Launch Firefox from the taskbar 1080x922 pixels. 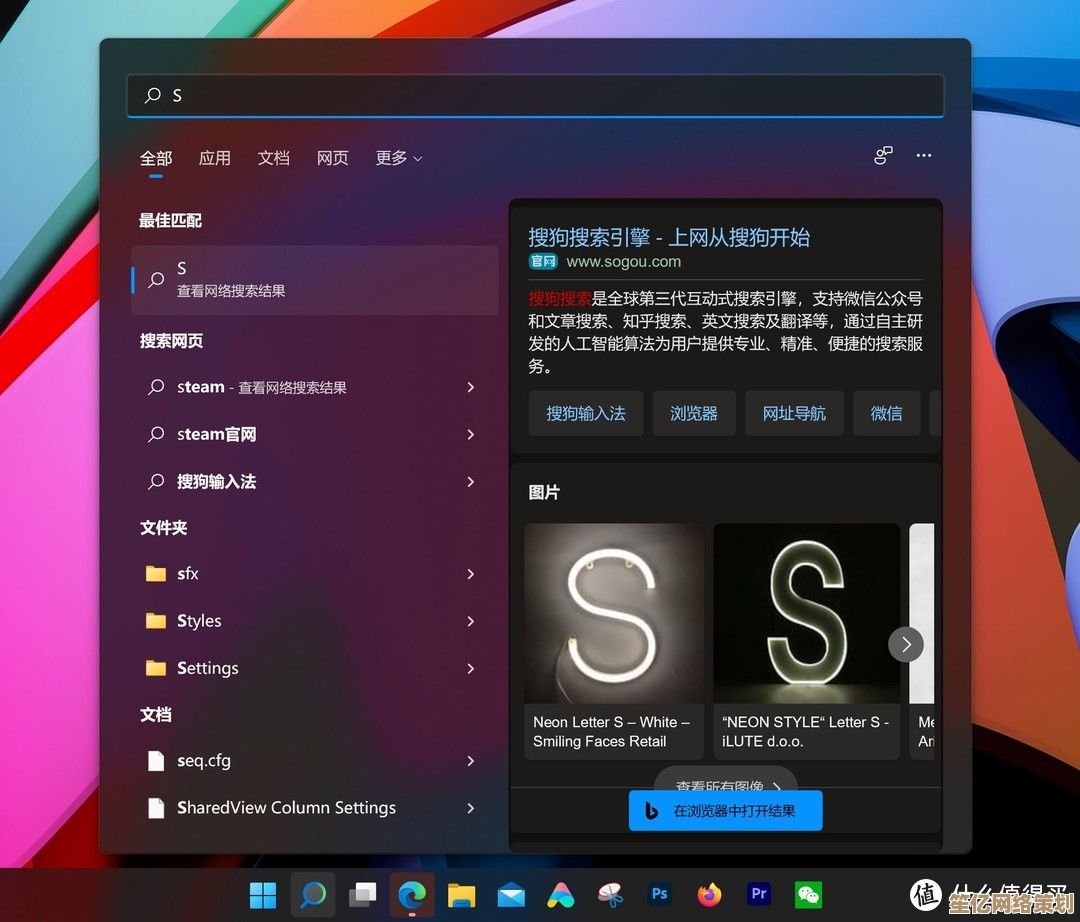[x=709, y=894]
